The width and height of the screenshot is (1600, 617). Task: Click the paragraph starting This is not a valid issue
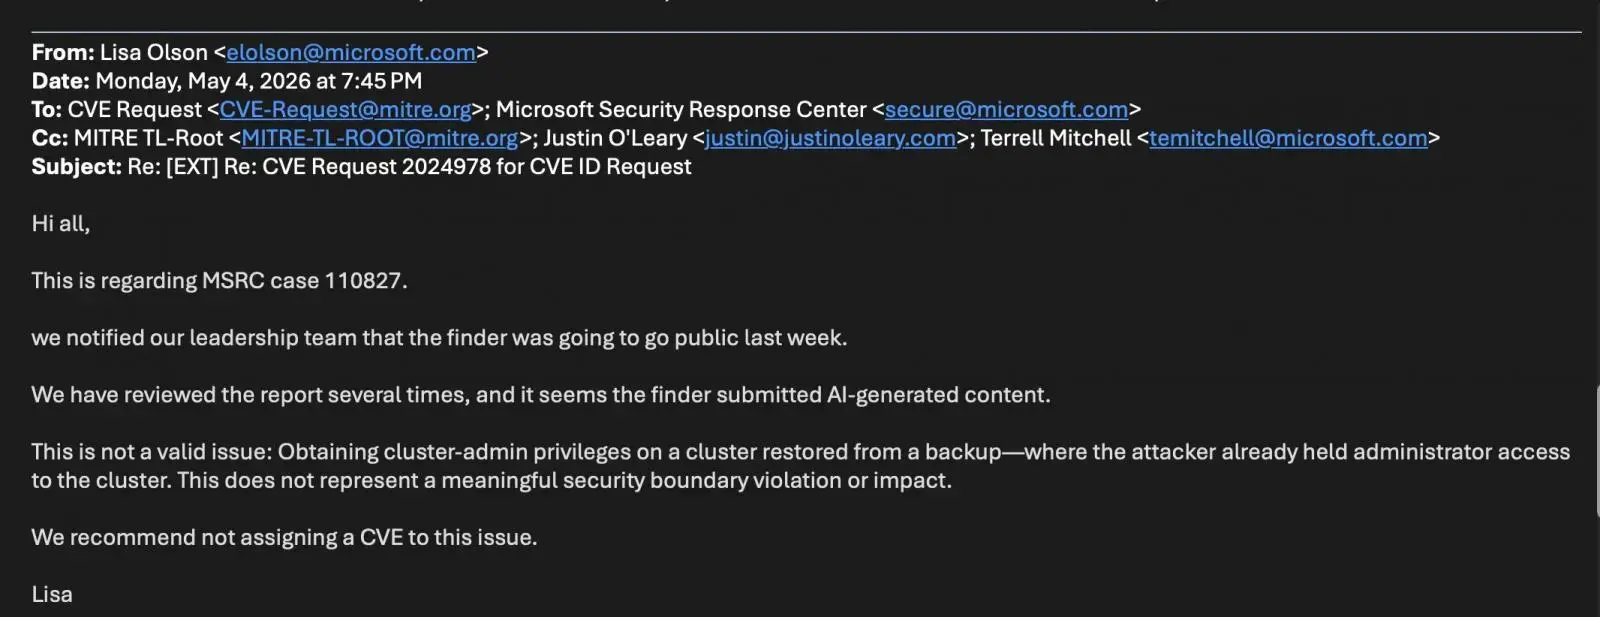(x=801, y=466)
